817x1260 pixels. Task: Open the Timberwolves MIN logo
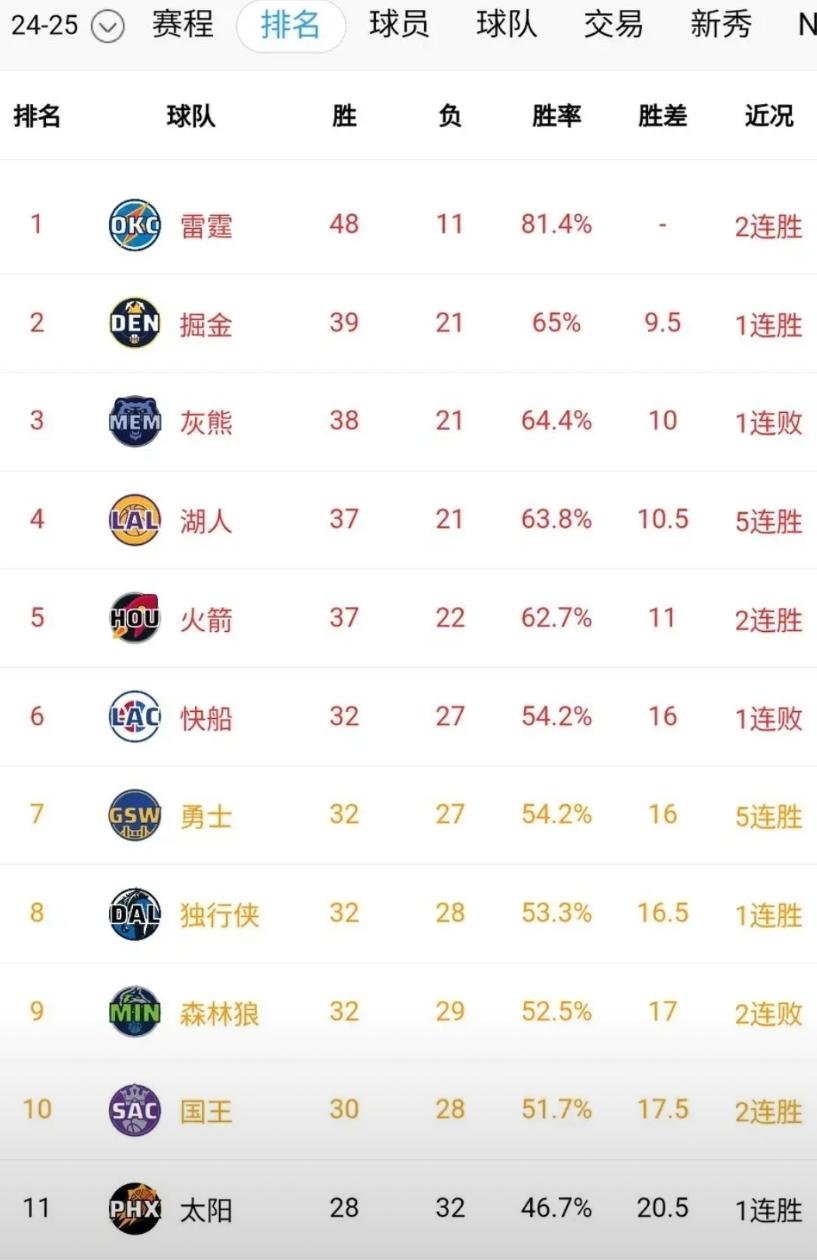[135, 1011]
